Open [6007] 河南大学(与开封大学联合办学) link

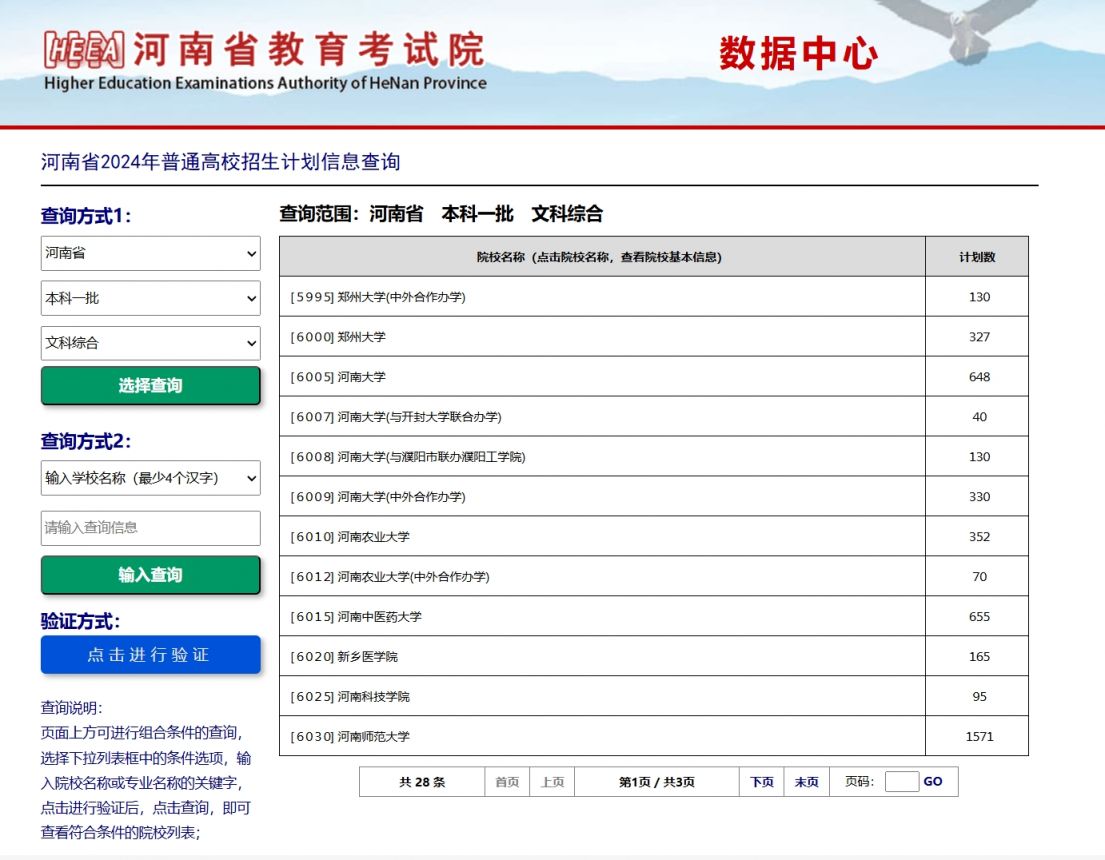pos(396,417)
